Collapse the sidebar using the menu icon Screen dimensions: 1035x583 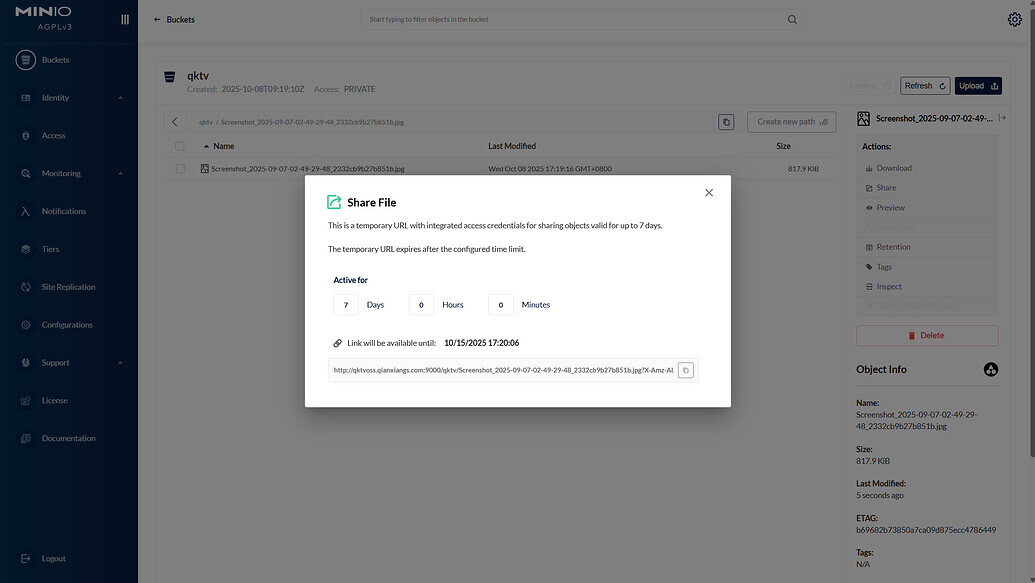[125, 19]
